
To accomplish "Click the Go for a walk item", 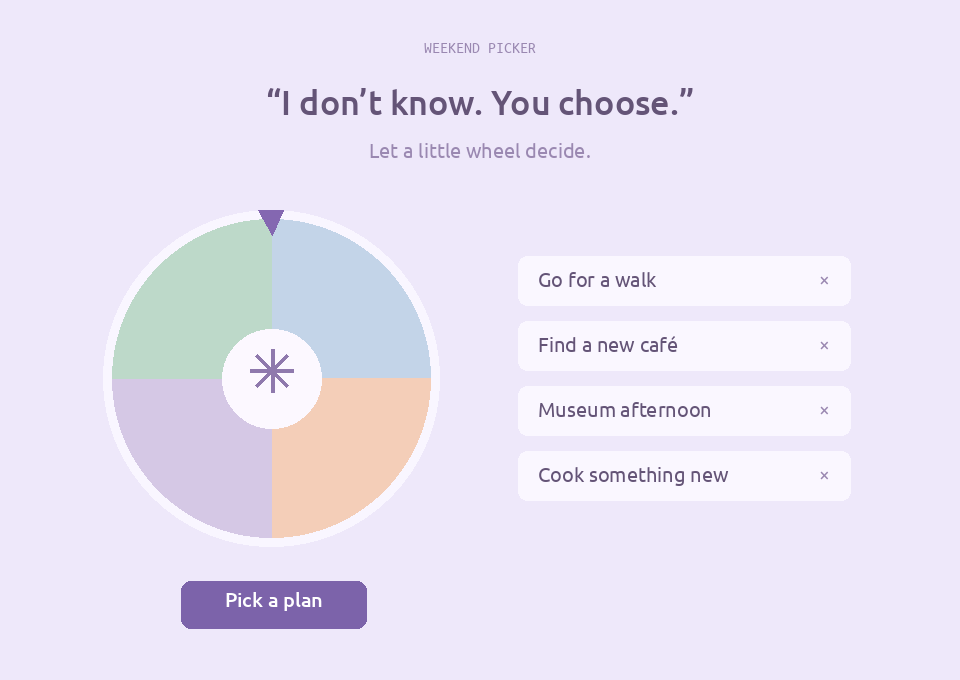I will click(684, 280).
